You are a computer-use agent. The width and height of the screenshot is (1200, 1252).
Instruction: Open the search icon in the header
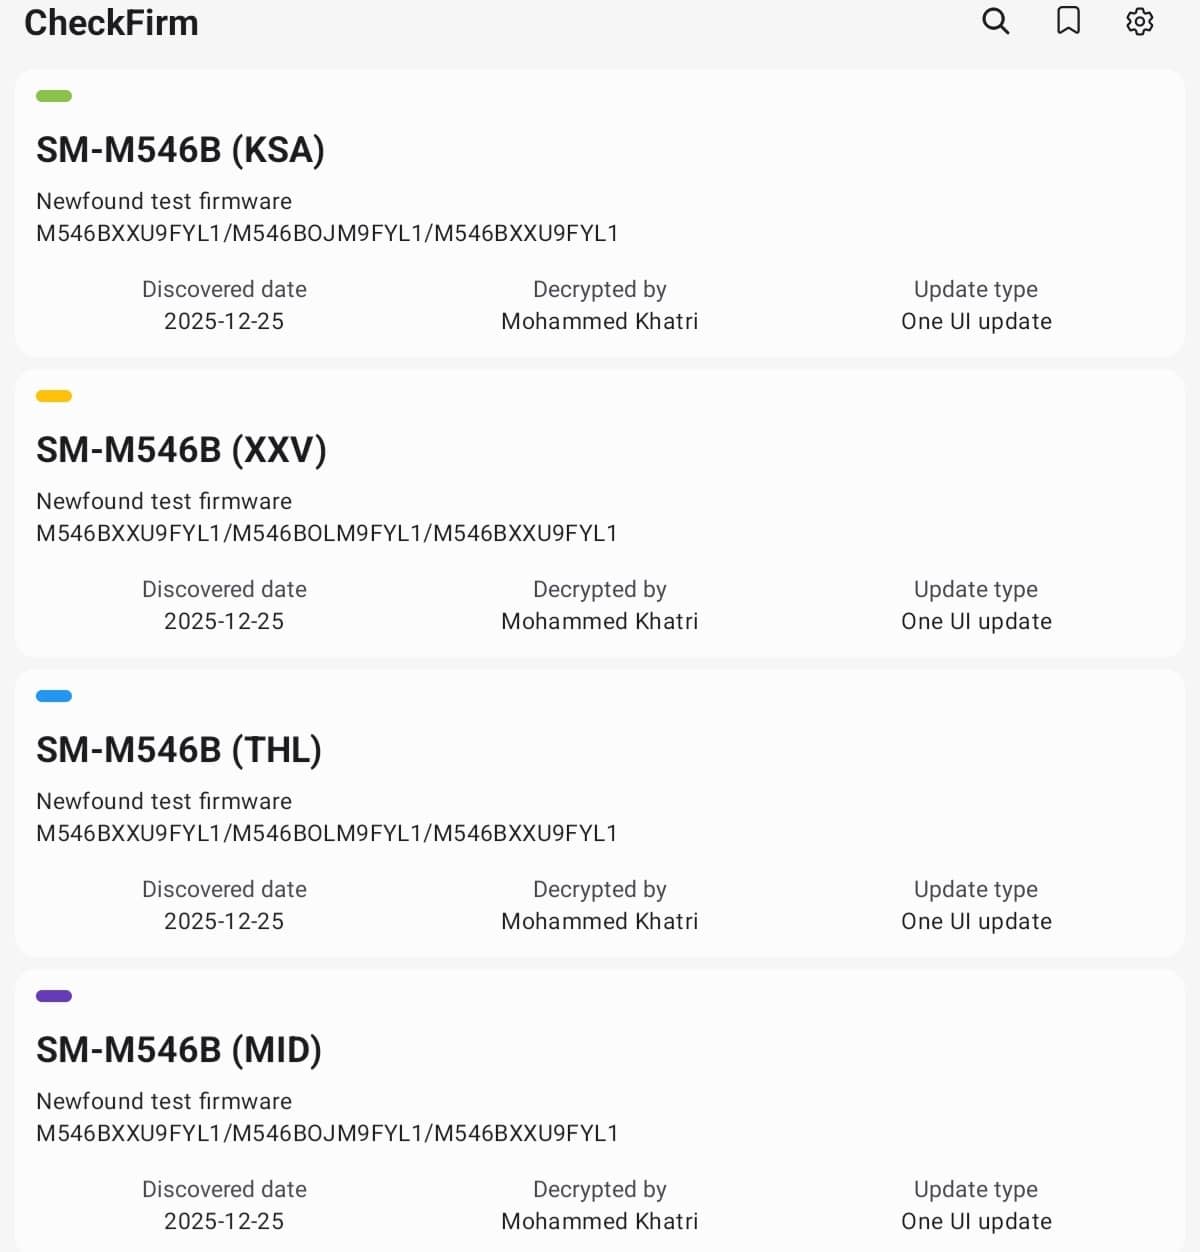[x=995, y=21]
